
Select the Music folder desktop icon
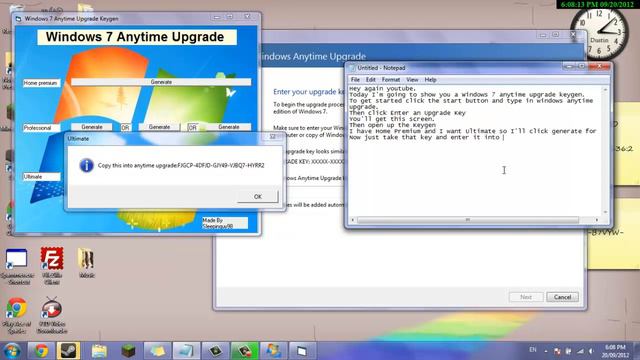86,263
